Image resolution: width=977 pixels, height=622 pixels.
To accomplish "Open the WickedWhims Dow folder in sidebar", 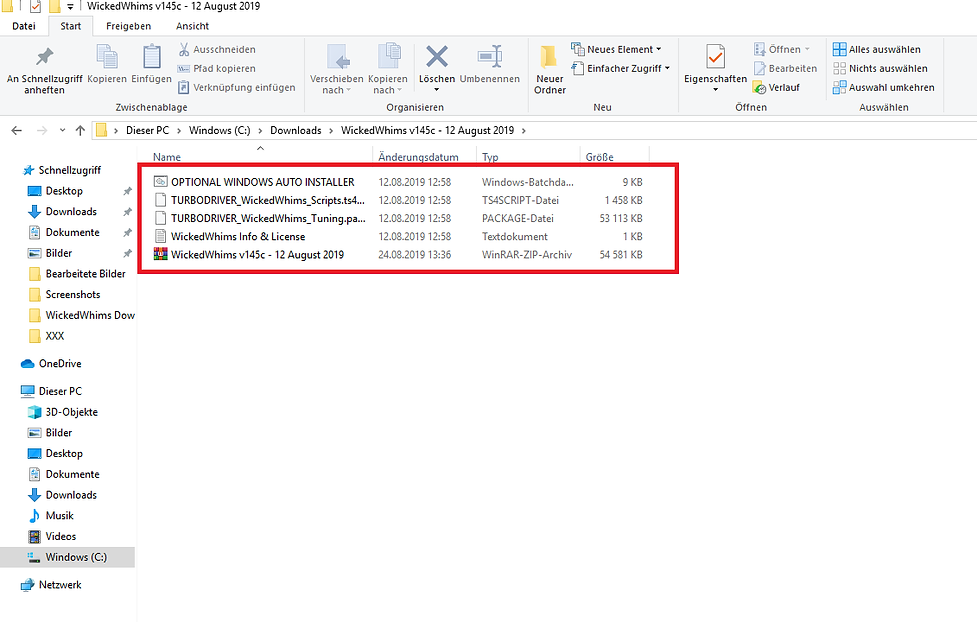I will point(90,315).
